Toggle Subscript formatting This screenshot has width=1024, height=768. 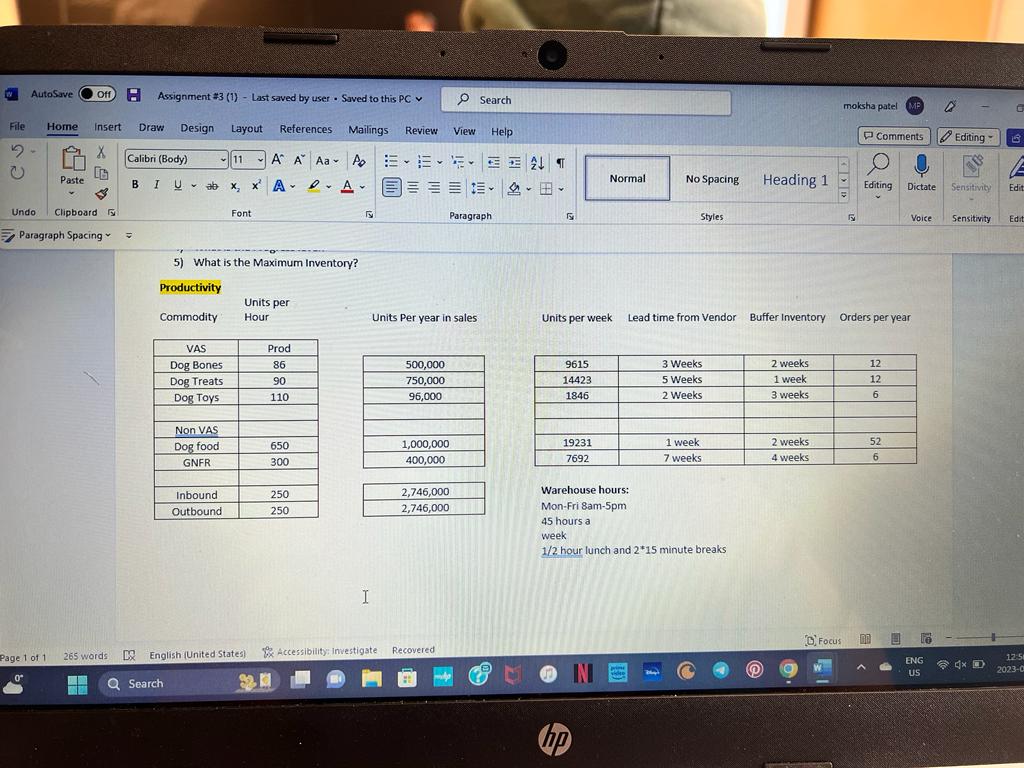234,186
